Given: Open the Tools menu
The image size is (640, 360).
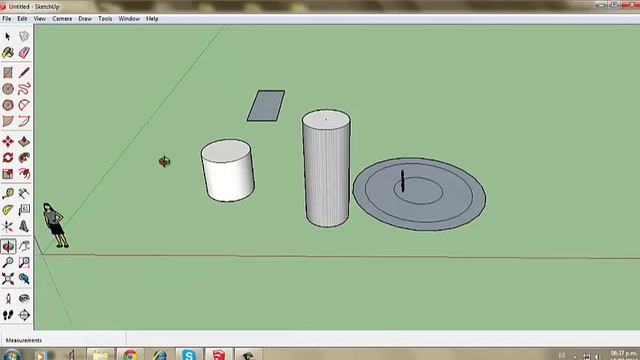Looking at the screenshot, I should pos(105,19).
